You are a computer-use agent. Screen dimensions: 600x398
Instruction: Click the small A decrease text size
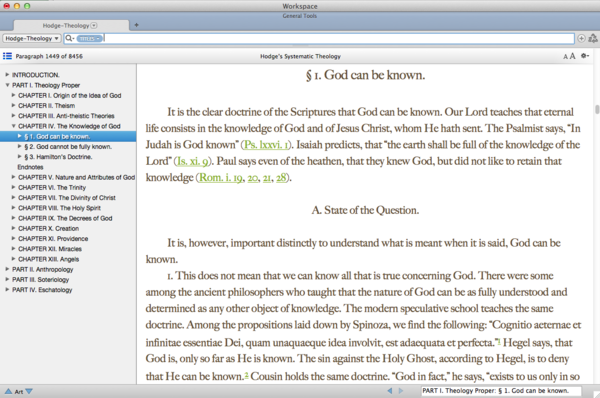(565, 57)
